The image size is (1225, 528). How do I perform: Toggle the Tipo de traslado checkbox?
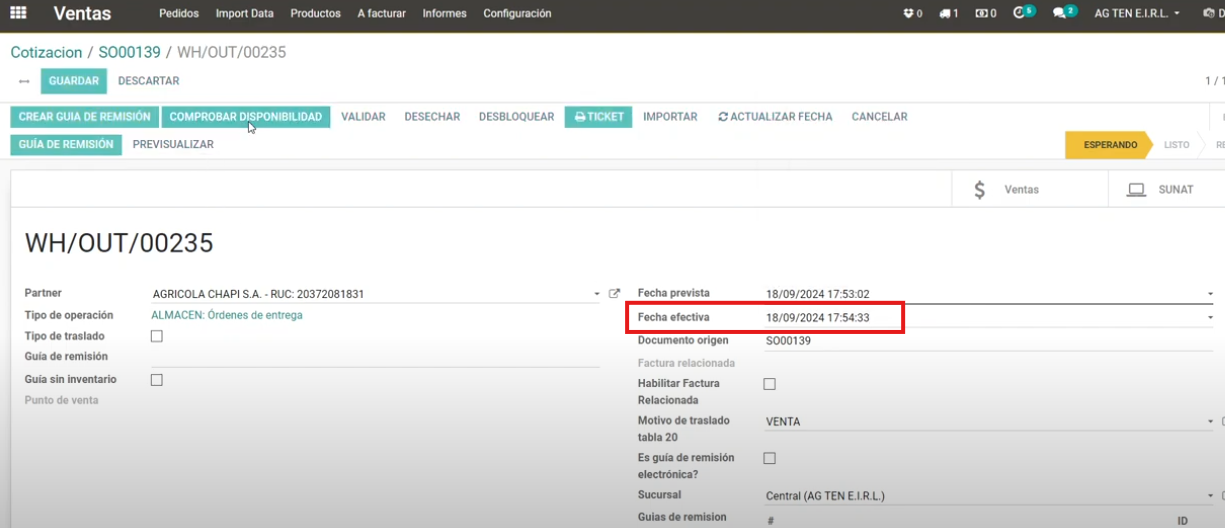(156, 336)
